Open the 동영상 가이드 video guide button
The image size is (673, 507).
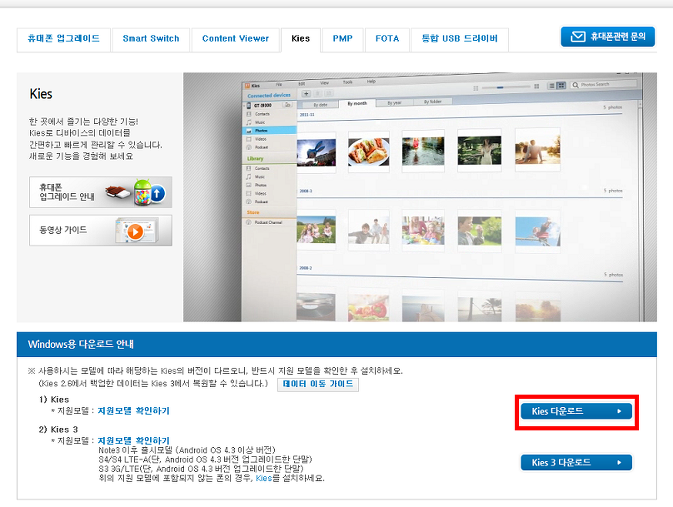click(x=100, y=230)
